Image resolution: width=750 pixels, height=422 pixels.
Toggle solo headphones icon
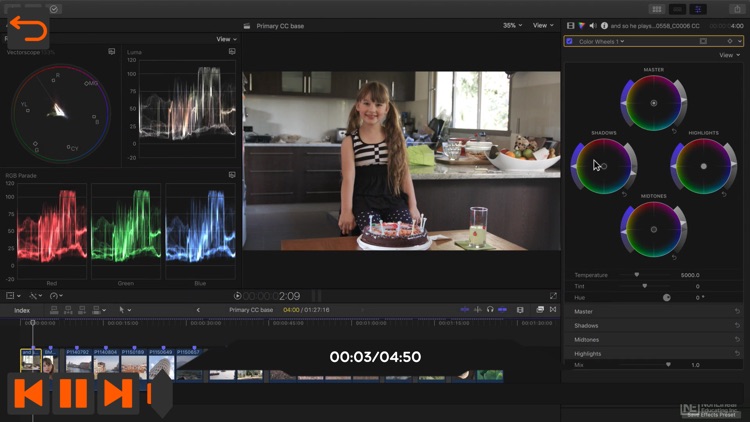pos(490,310)
